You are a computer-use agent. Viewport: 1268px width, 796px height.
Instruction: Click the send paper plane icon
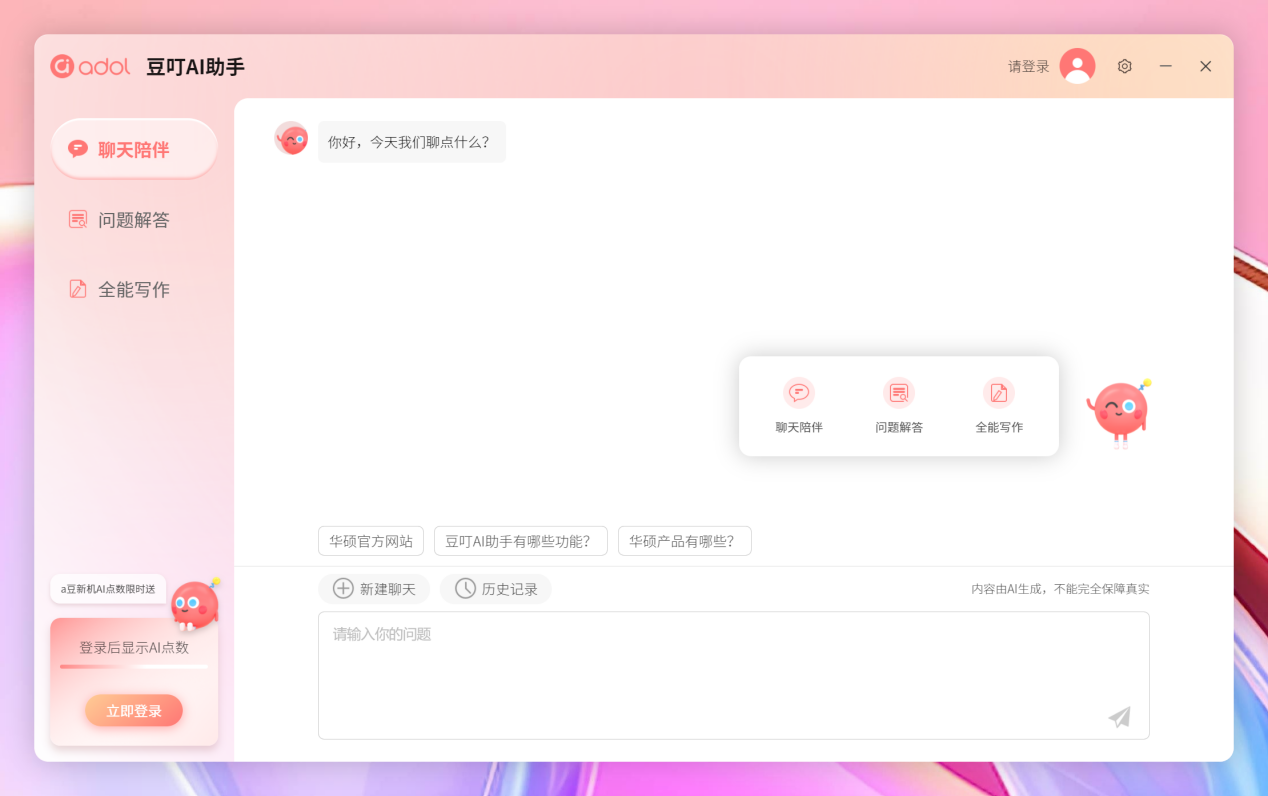[x=1119, y=717]
